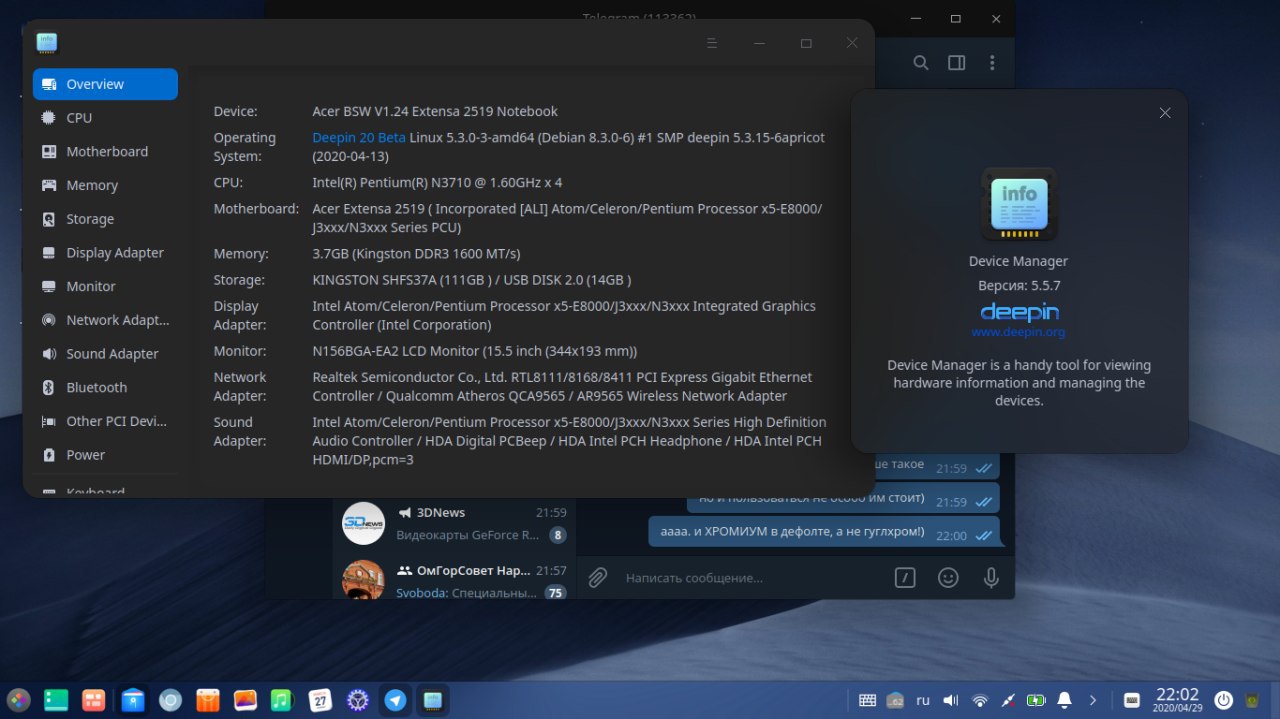Click the ХРОМИУМ message bubble in Telegram
Viewport: 1280px width, 719px height.
point(824,532)
